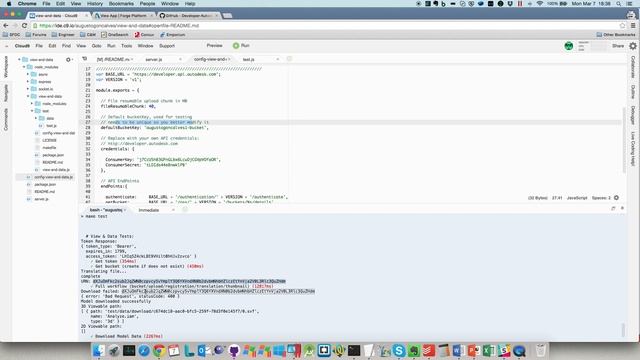Image resolution: width=640 pixels, height=360 pixels.
Task: Switch to the server.js editor tab
Action: 154,60
